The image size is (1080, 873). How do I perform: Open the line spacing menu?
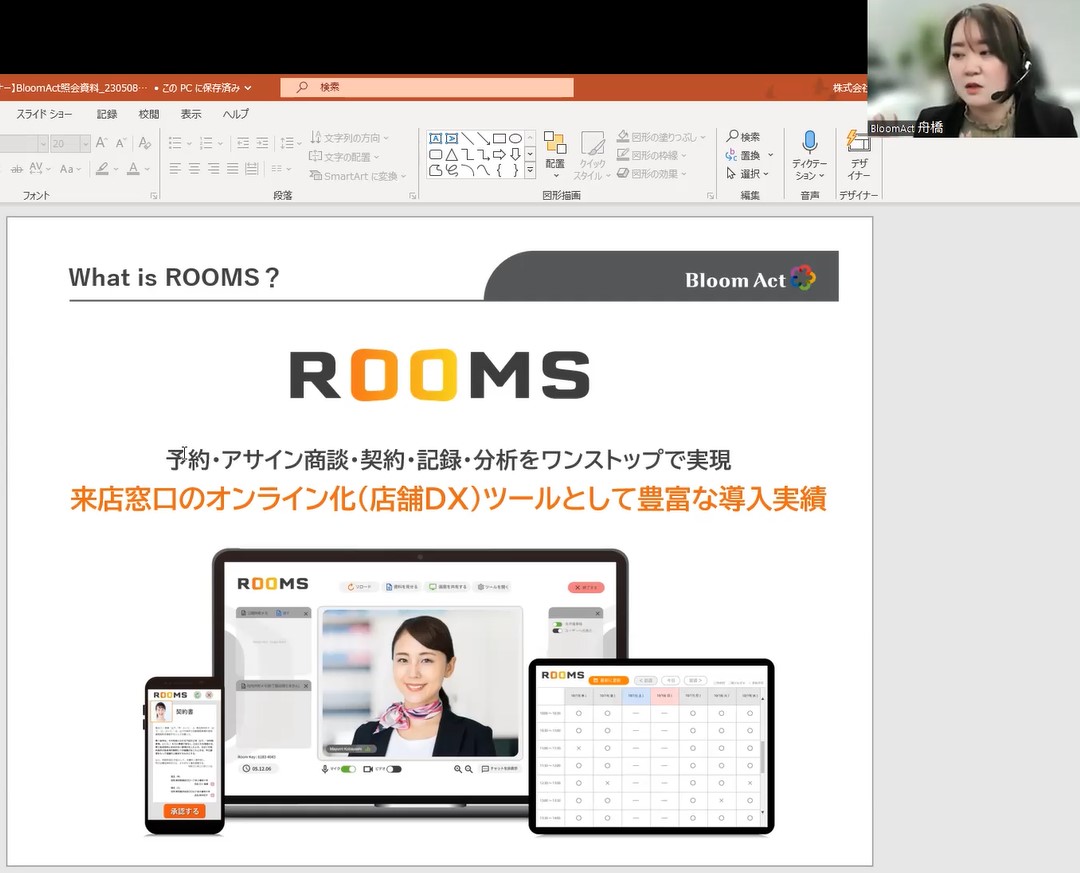(x=291, y=143)
